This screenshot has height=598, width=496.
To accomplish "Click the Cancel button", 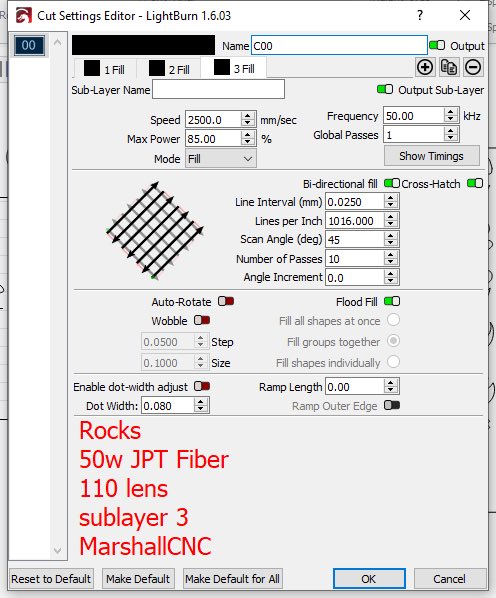I will pos(449,579).
